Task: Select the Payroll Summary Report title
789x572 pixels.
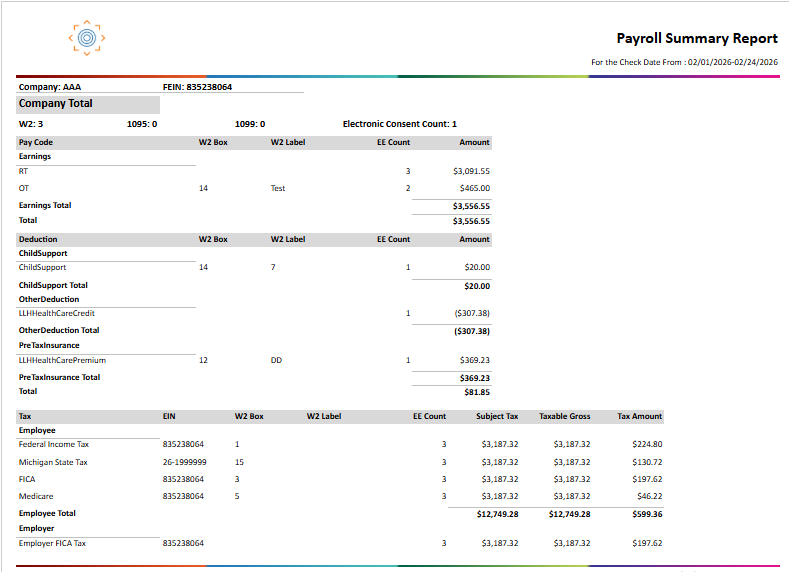Action: click(x=697, y=38)
